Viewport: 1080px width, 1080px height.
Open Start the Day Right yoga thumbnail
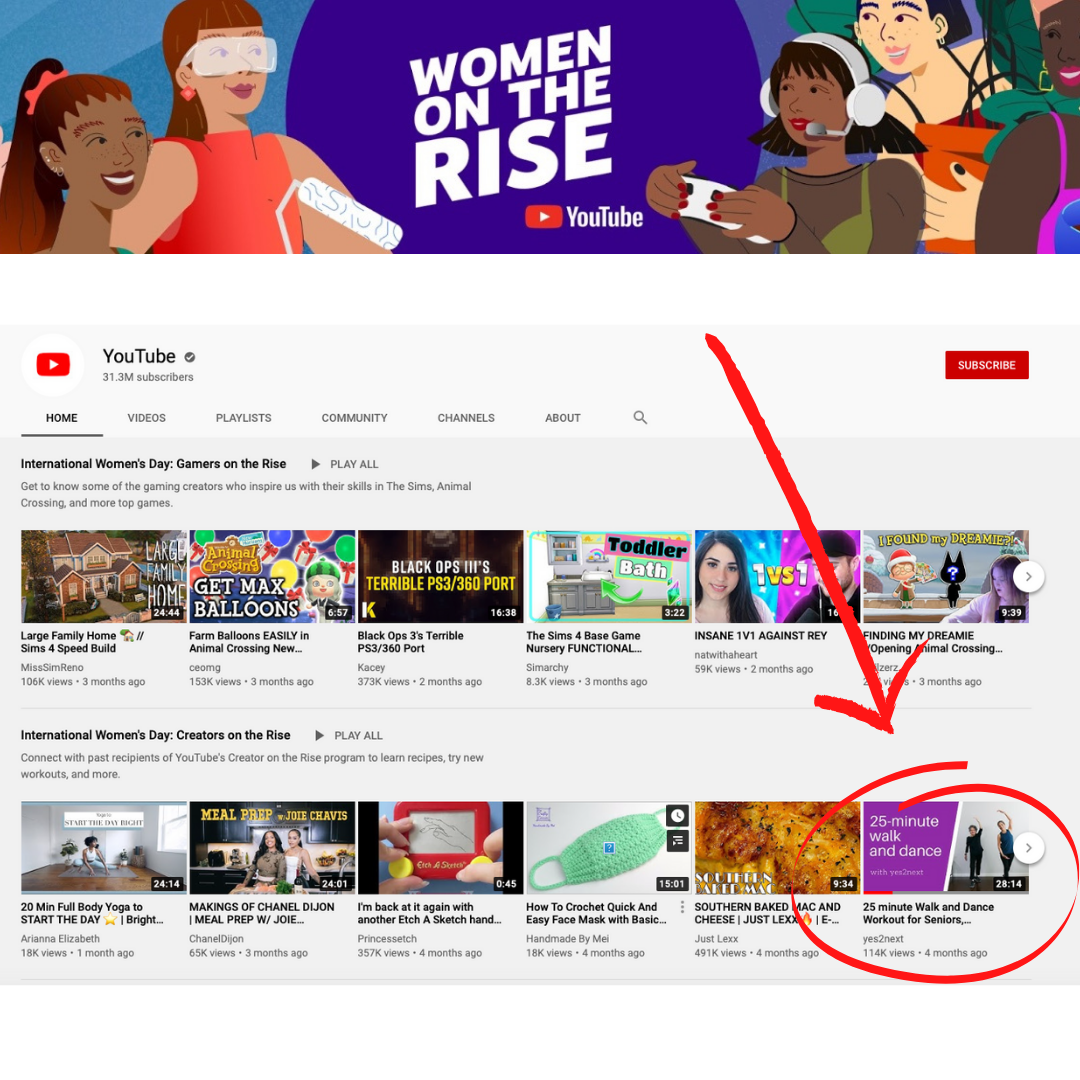pos(104,848)
